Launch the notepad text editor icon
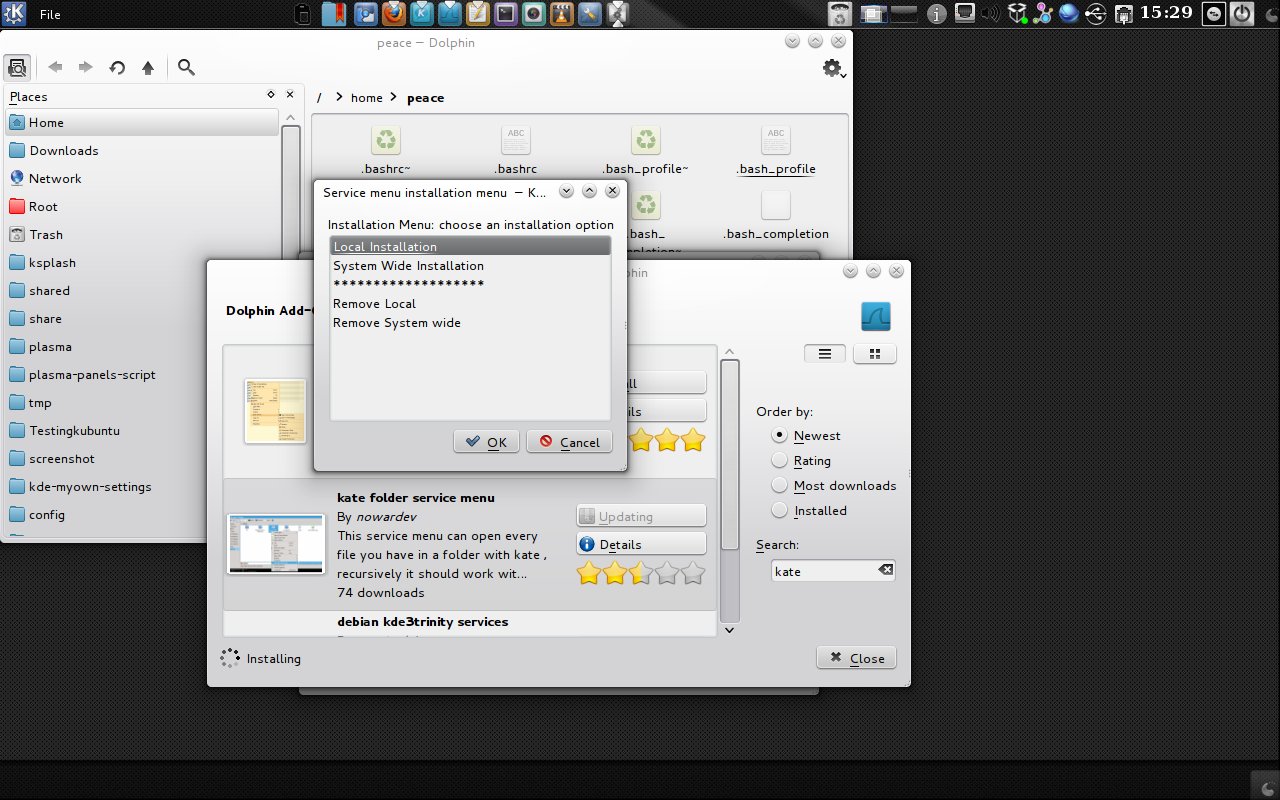The width and height of the screenshot is (1280, 800). (478, 14)
